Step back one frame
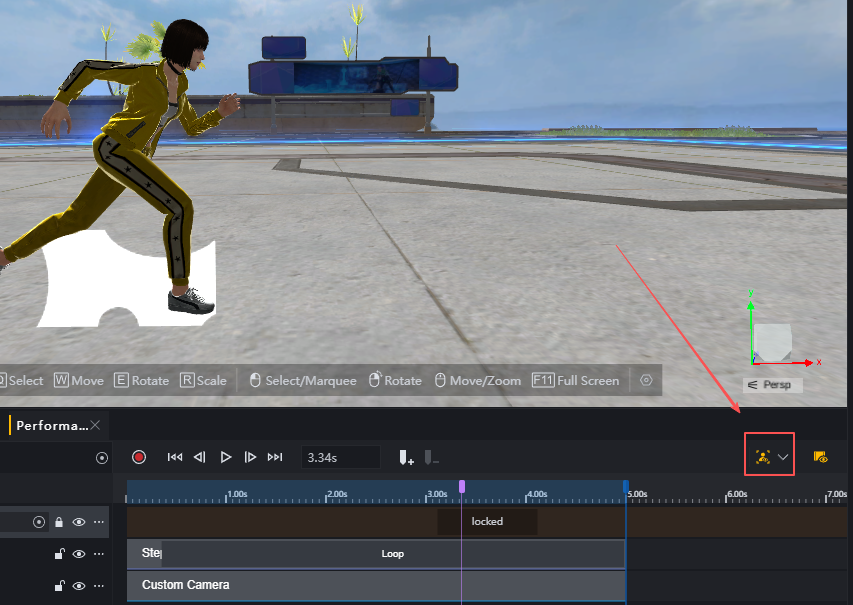 [x=200, y=457]
